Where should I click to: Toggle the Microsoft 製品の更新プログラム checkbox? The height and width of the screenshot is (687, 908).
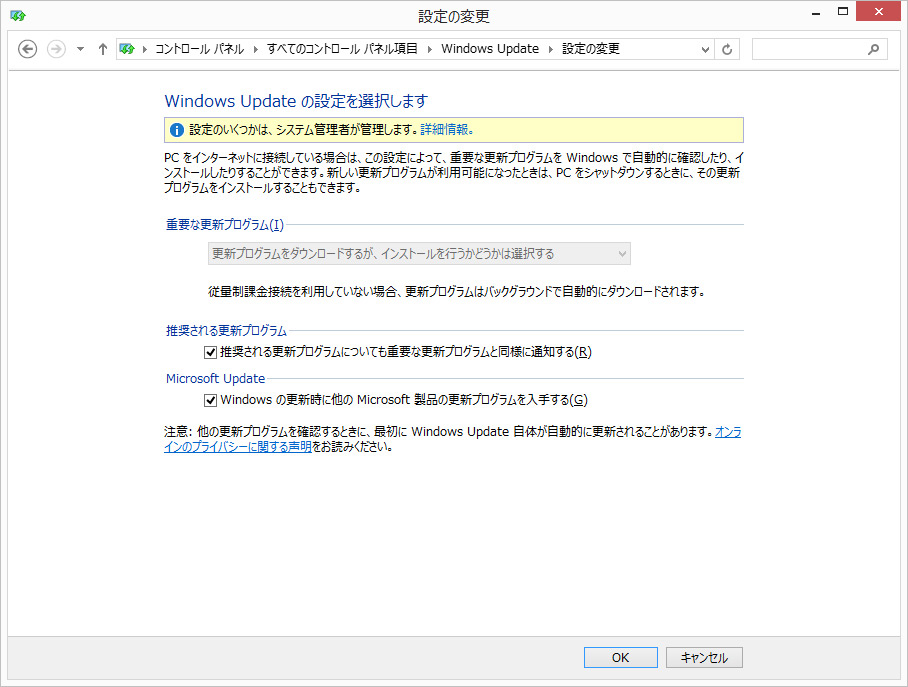210,400
